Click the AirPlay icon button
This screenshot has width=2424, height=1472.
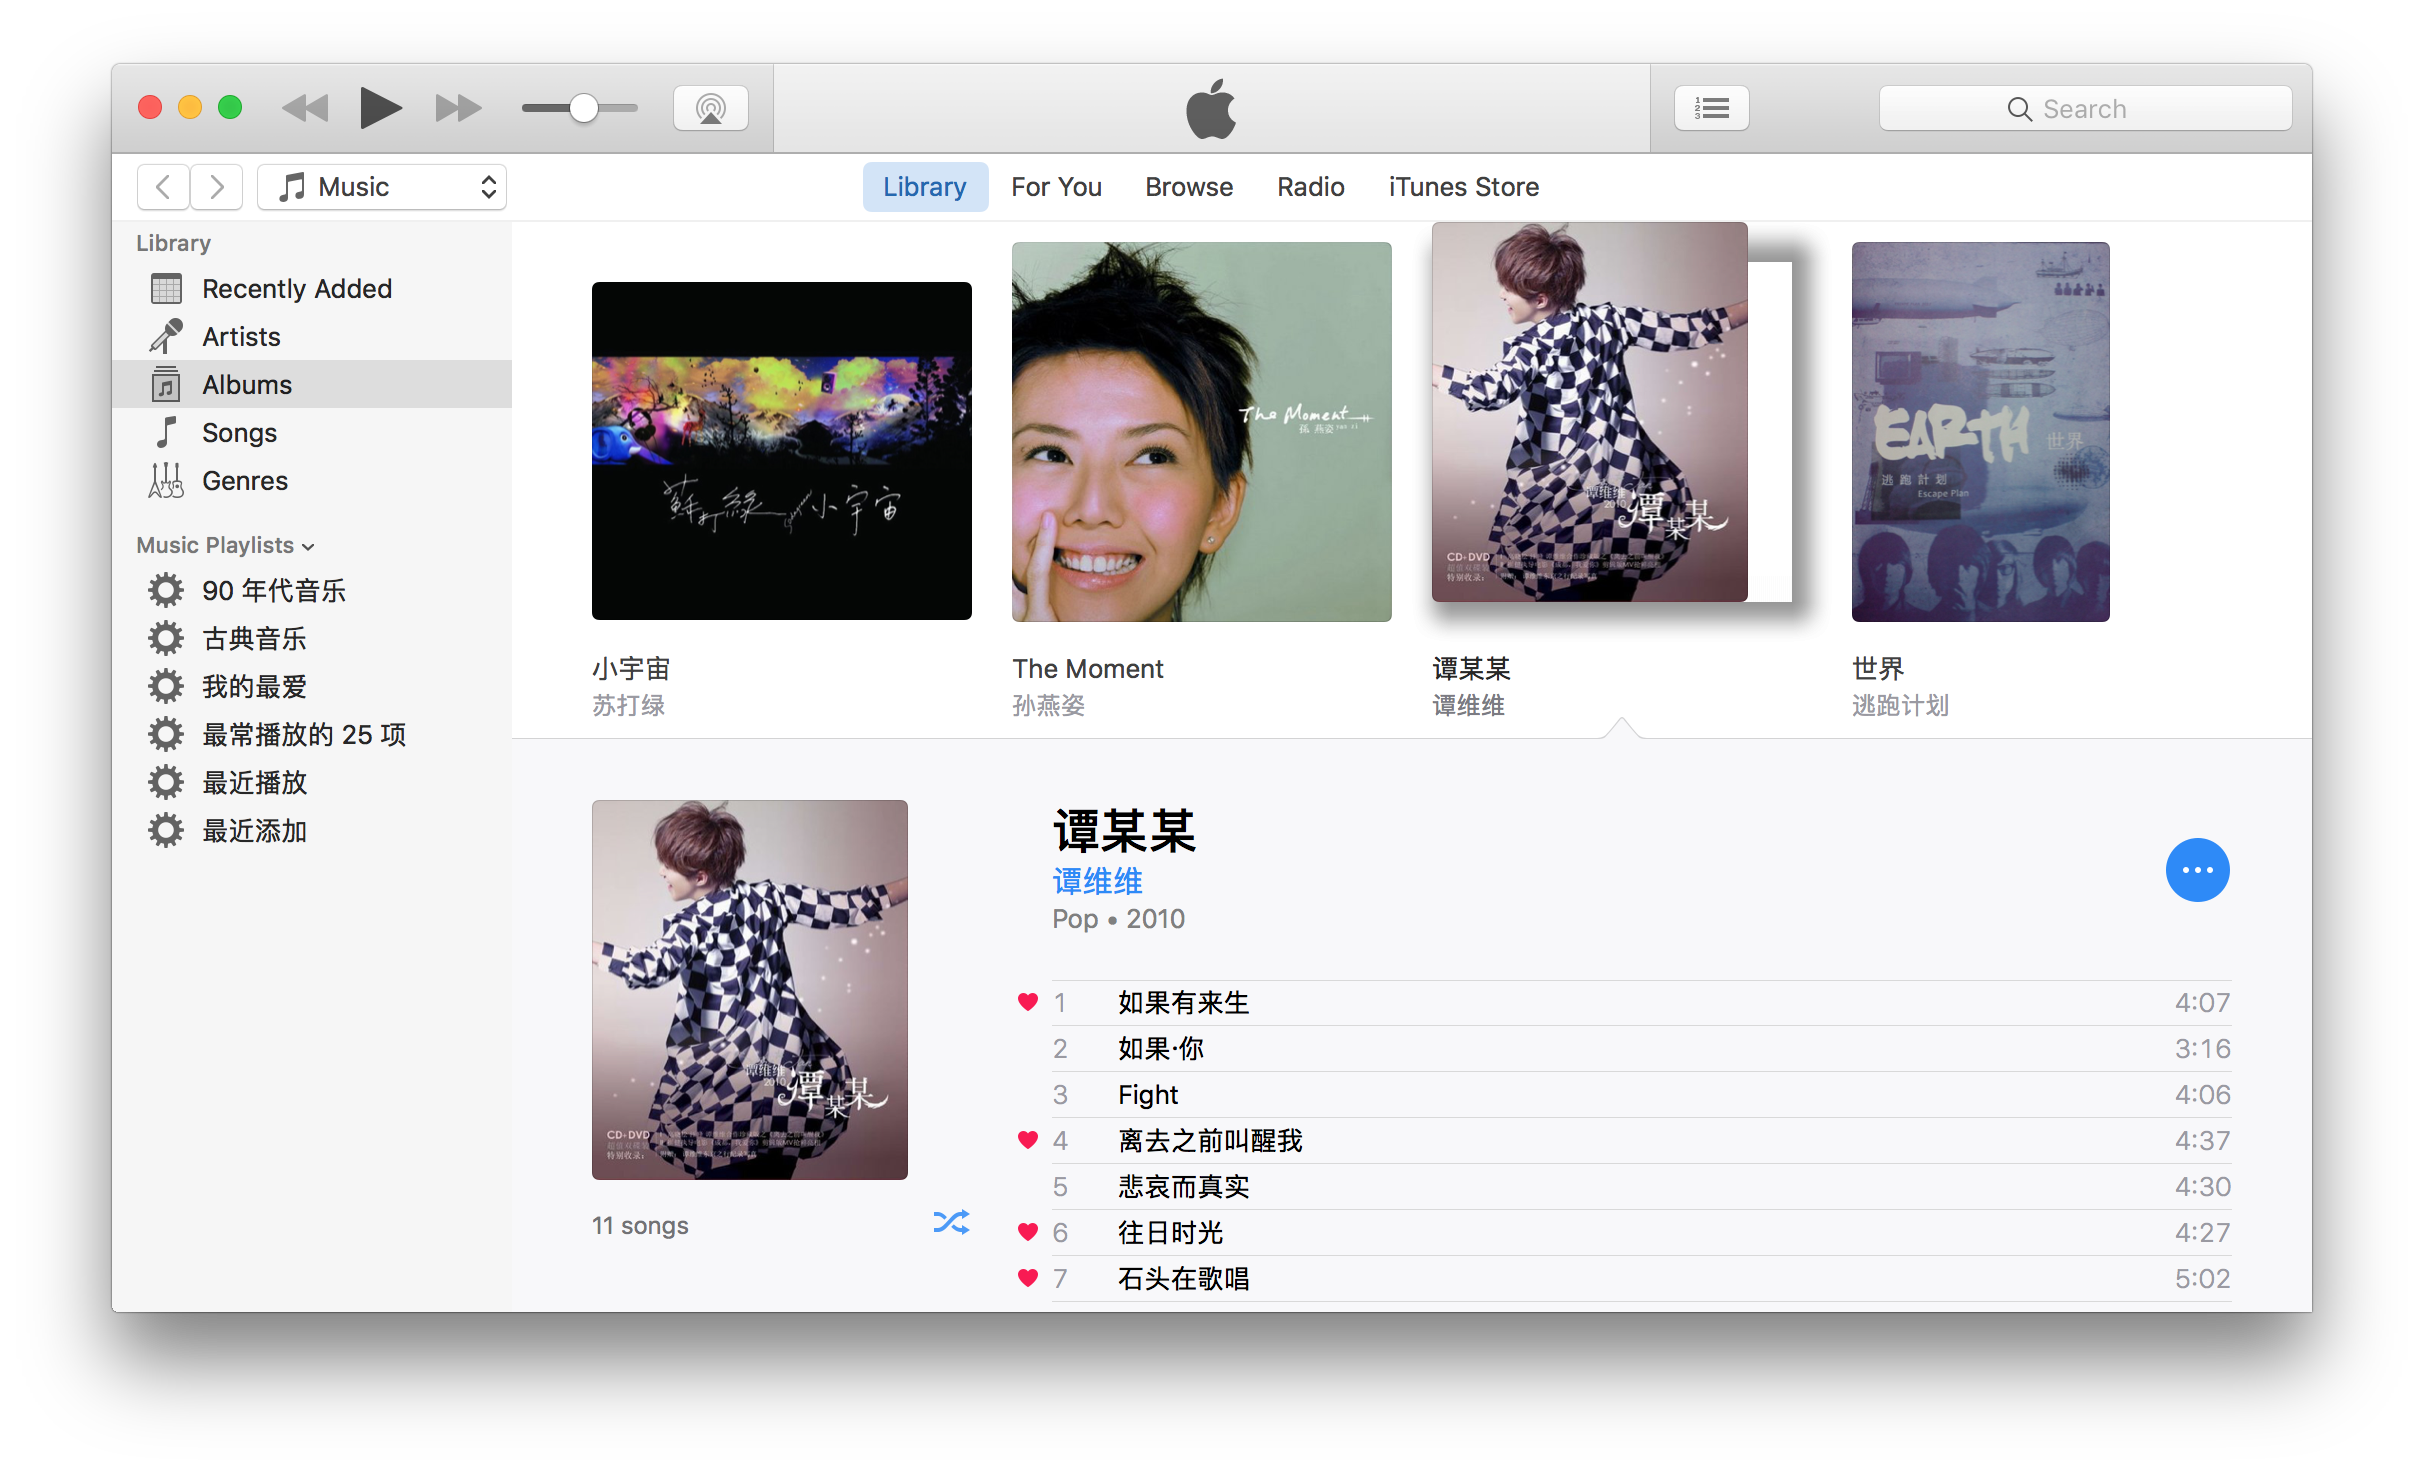tap(710, 108)
